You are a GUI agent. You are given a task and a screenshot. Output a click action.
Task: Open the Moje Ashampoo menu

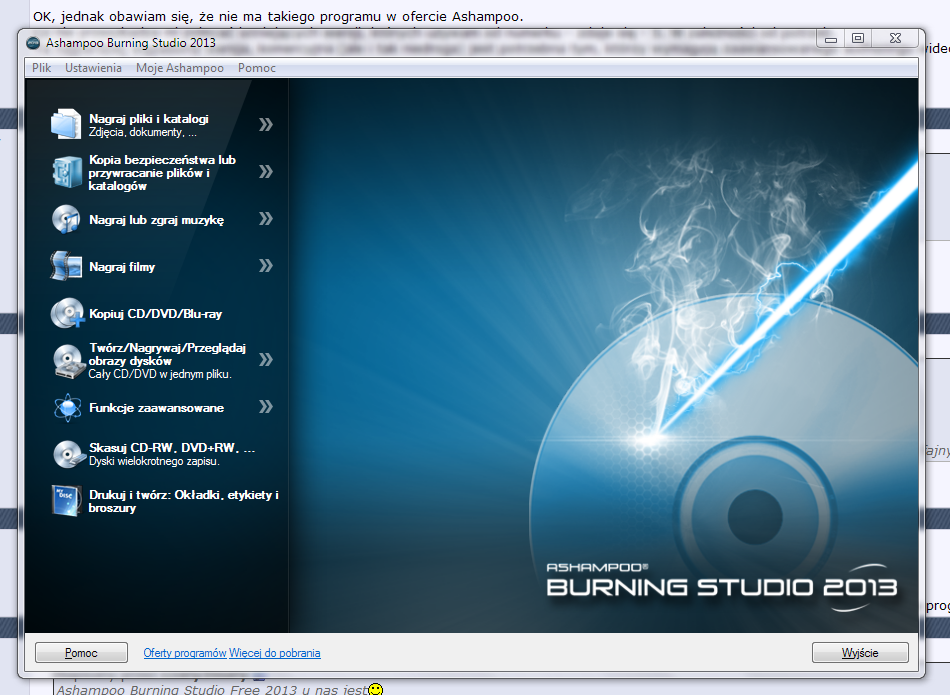[180, 68]
